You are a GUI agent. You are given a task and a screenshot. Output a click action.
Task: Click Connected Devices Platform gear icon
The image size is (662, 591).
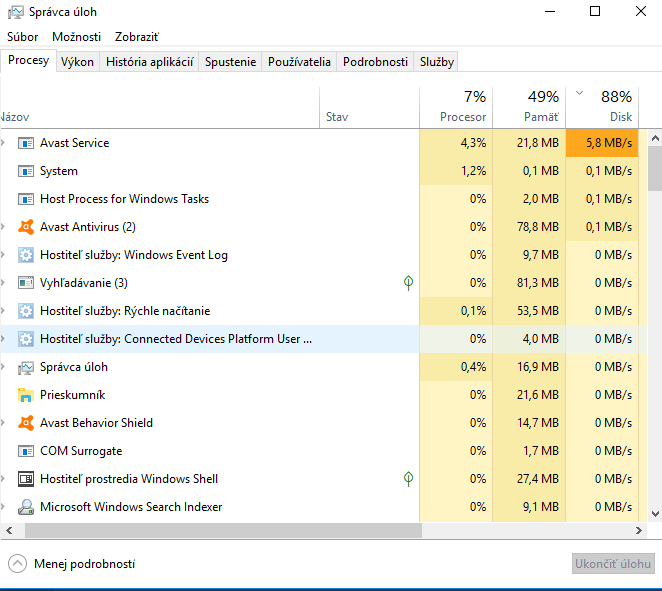click(26, 339)
